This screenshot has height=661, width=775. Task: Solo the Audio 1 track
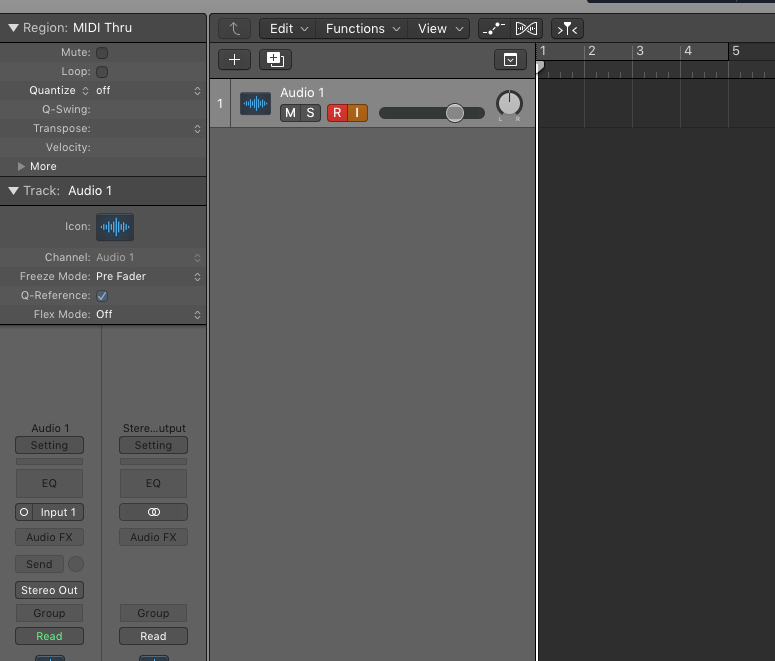(x=310, y=113)
